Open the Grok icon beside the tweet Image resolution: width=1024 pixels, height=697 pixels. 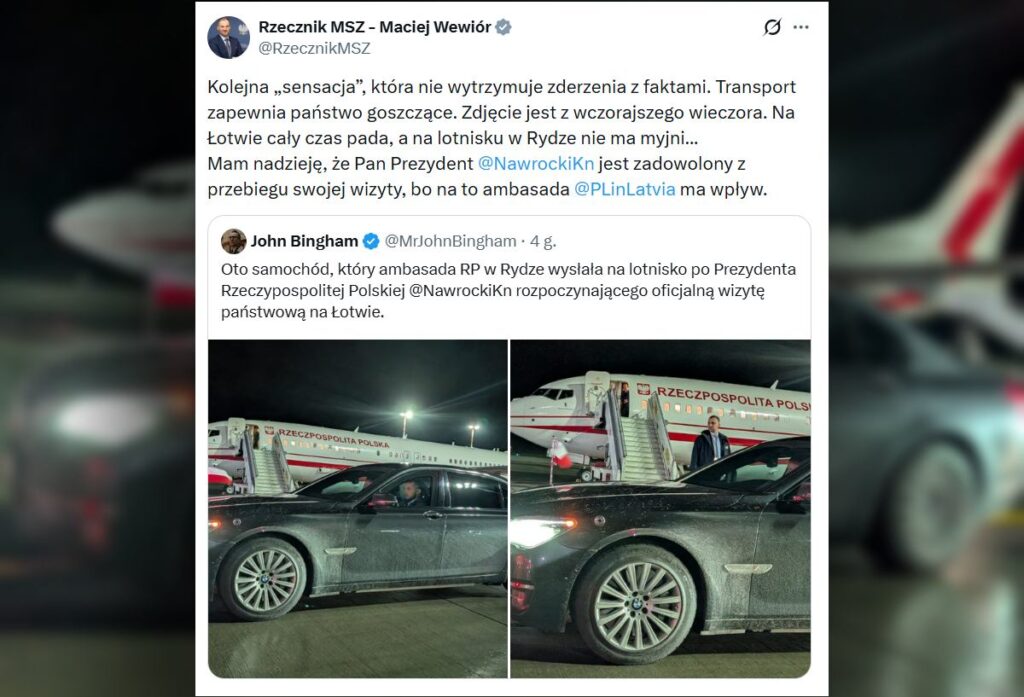(772, 27)
